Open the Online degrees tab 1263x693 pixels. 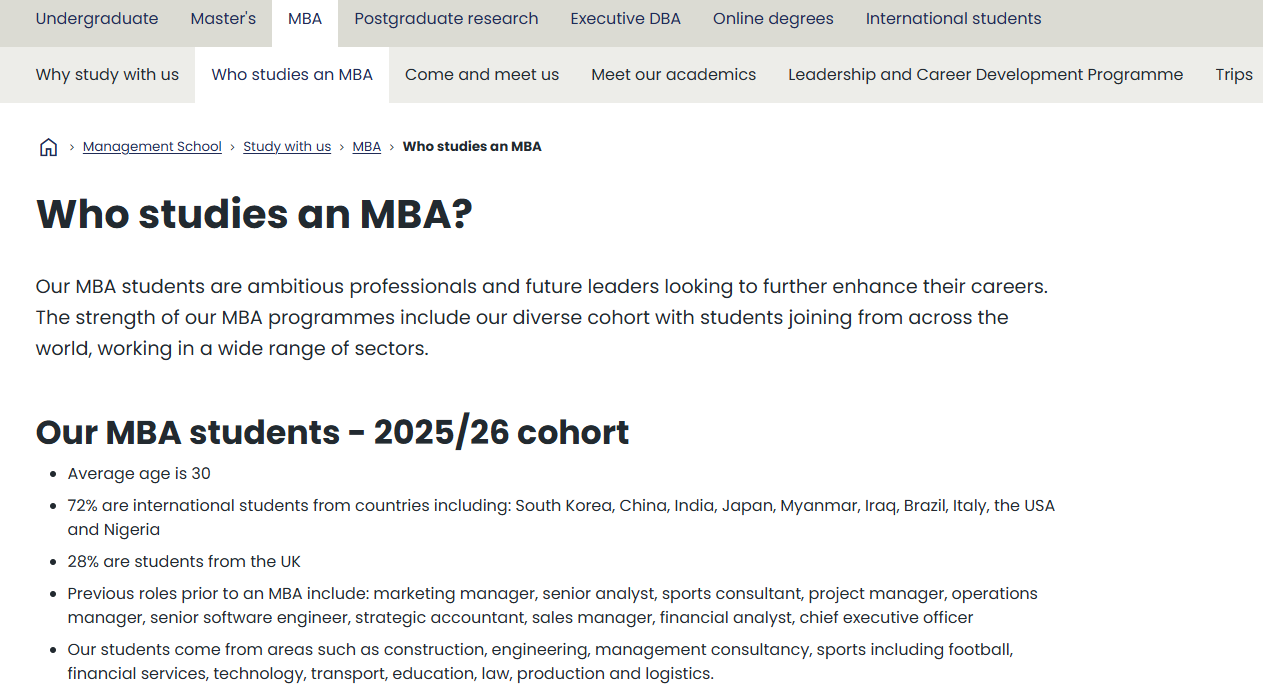coord(773,19)
